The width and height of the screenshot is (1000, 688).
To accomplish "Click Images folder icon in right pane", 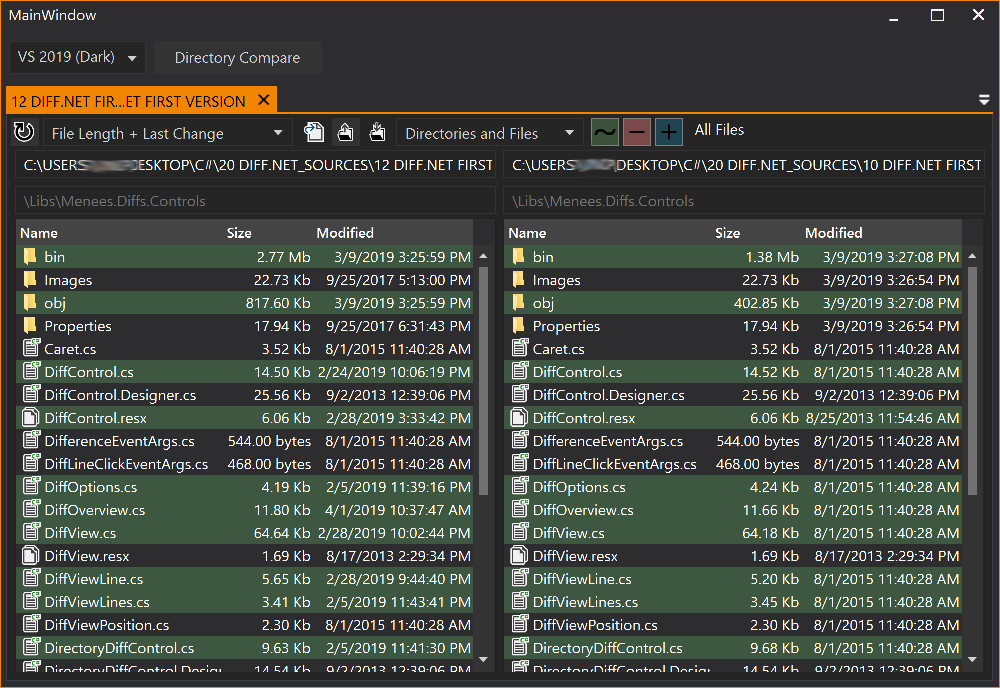I will [x=518, y=279].
